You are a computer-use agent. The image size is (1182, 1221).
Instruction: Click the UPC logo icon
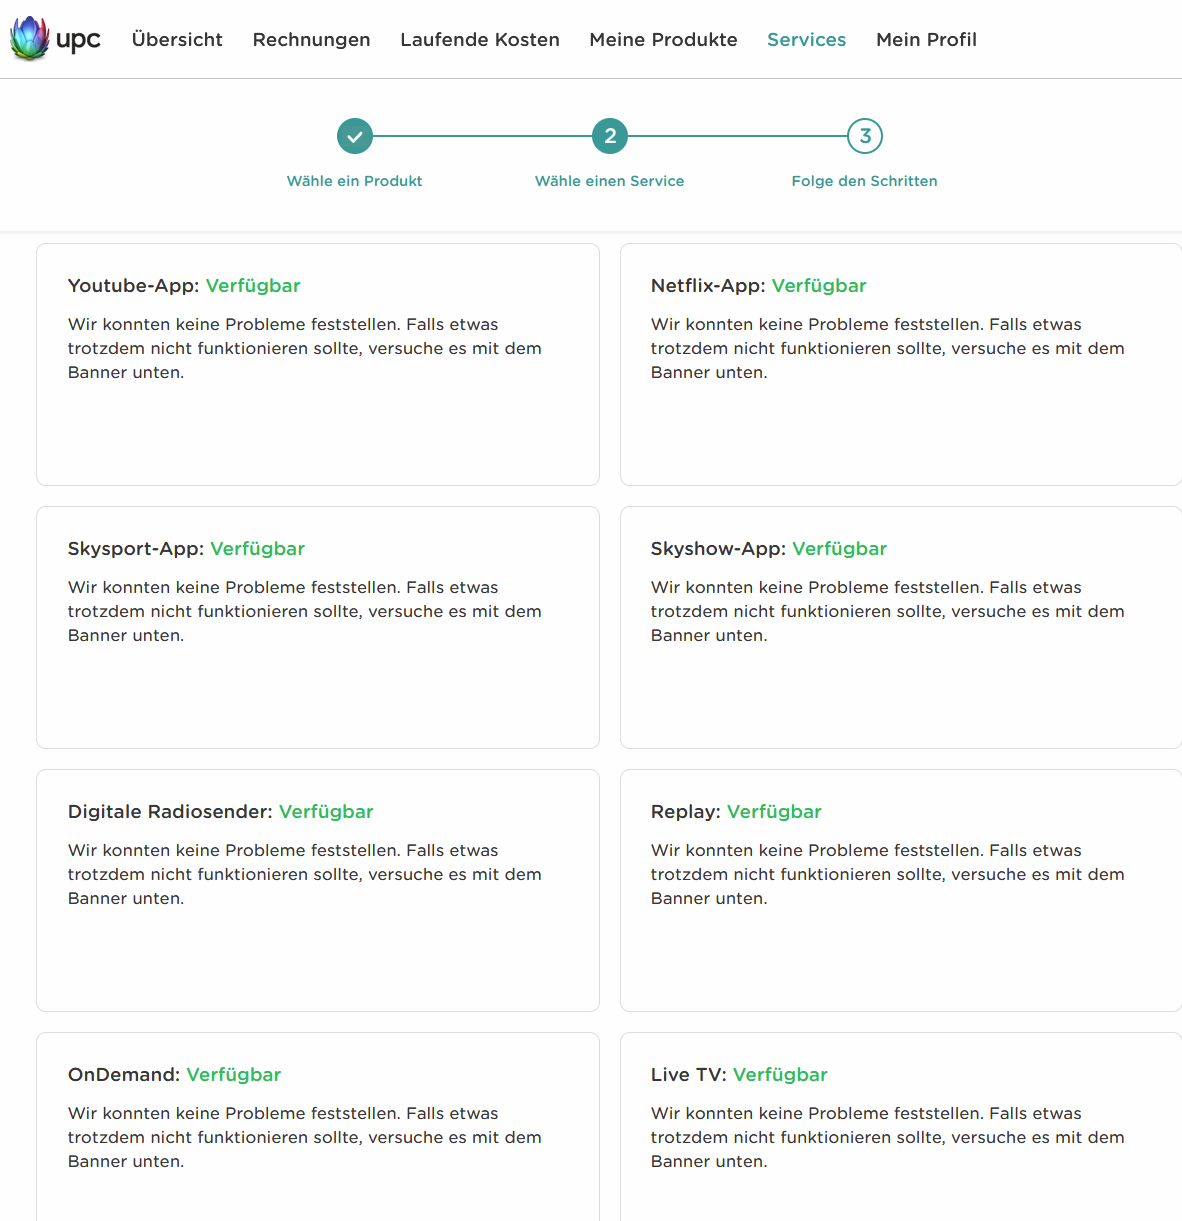(30, 39)
